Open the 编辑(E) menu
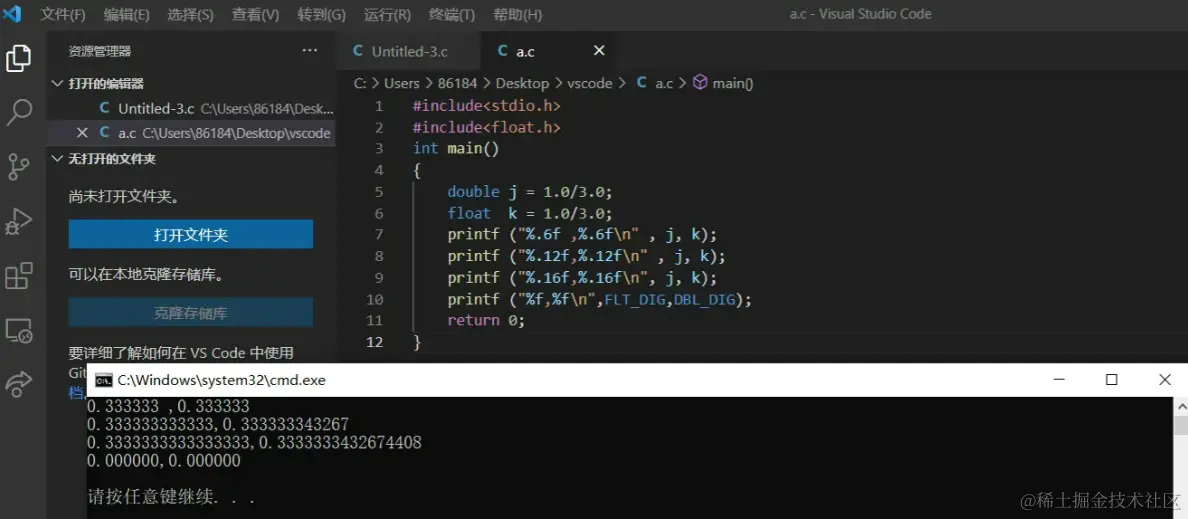The image size is (1188, 519). pyautogui.click(x=126, y=14)
